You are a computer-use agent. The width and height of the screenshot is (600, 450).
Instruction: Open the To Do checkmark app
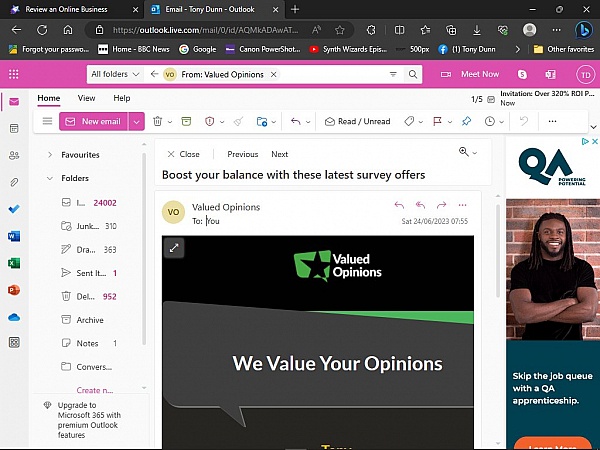(14, 209)
